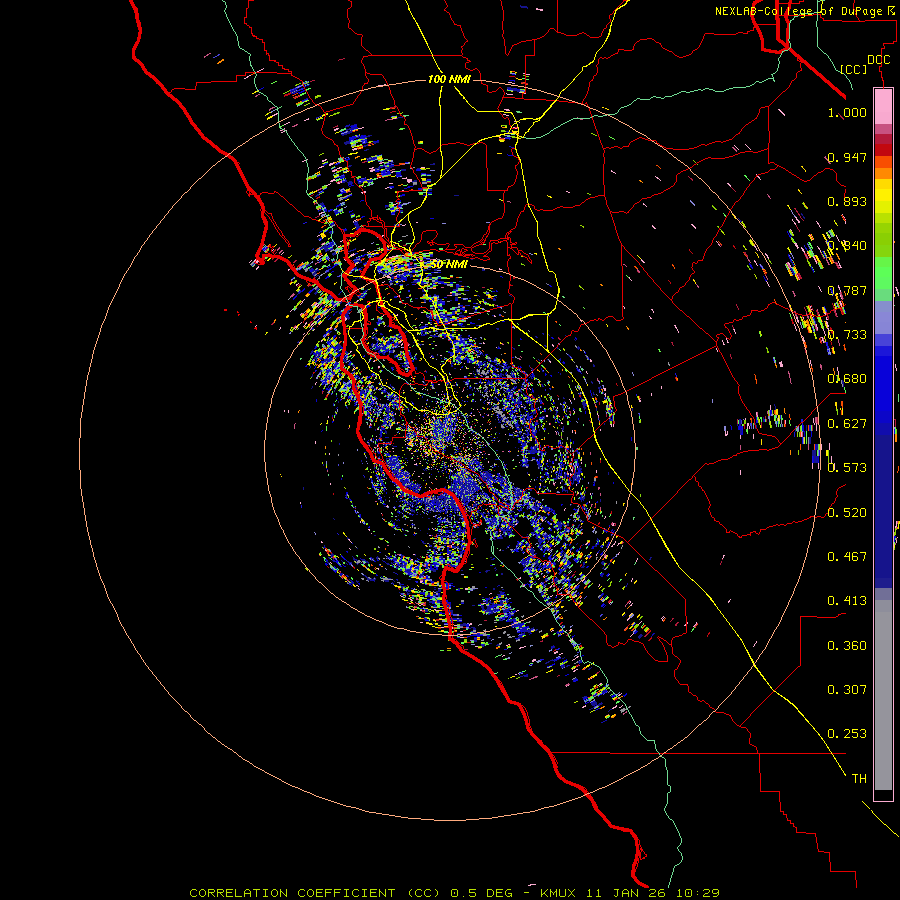Click the 100 NMI range ring label
This screenshot has width=900, height=900.
(x=449, y=79)
